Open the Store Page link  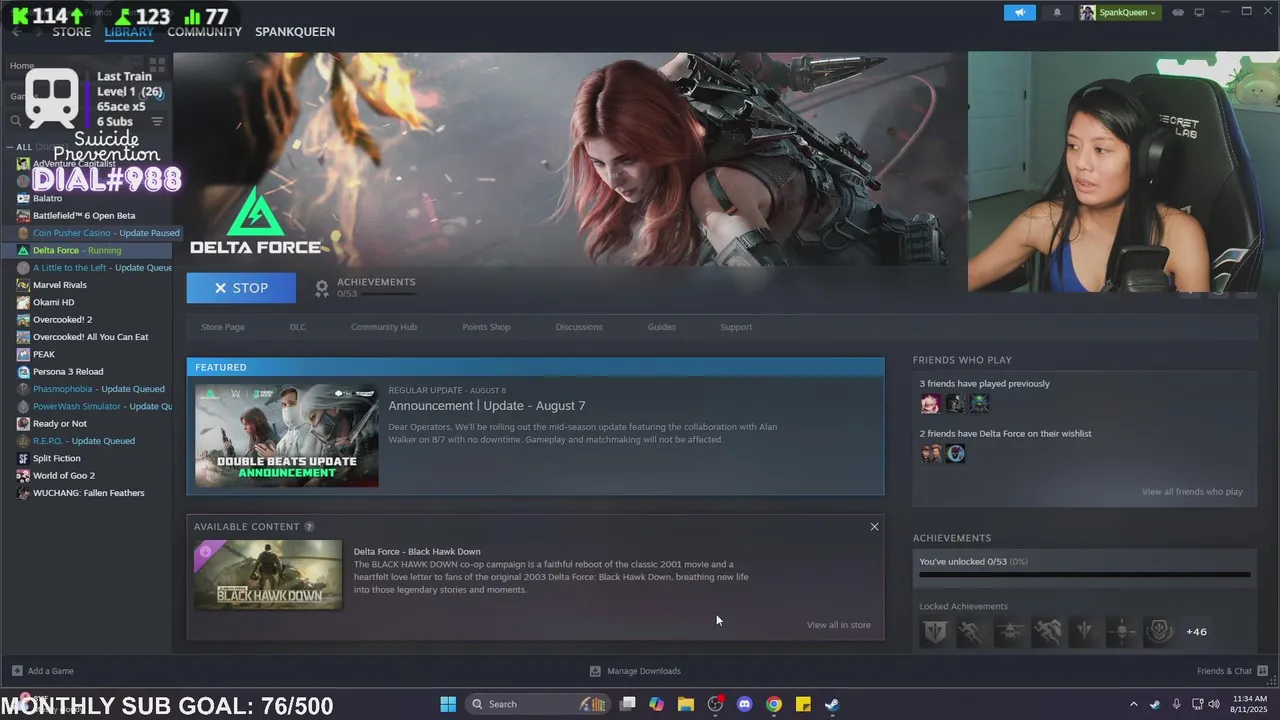(223, 327)
